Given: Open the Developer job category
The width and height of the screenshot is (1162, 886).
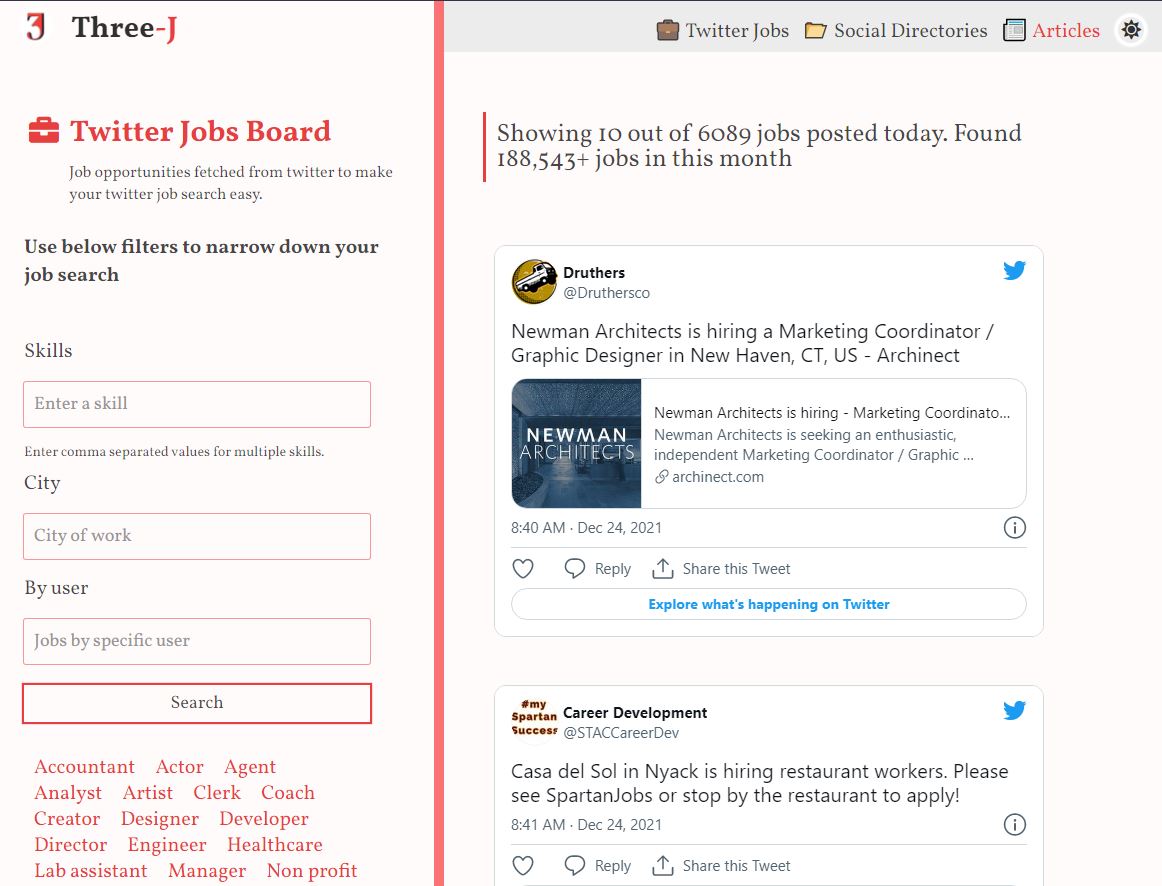Looking at the screenshot, I should (x=264, y=819).
